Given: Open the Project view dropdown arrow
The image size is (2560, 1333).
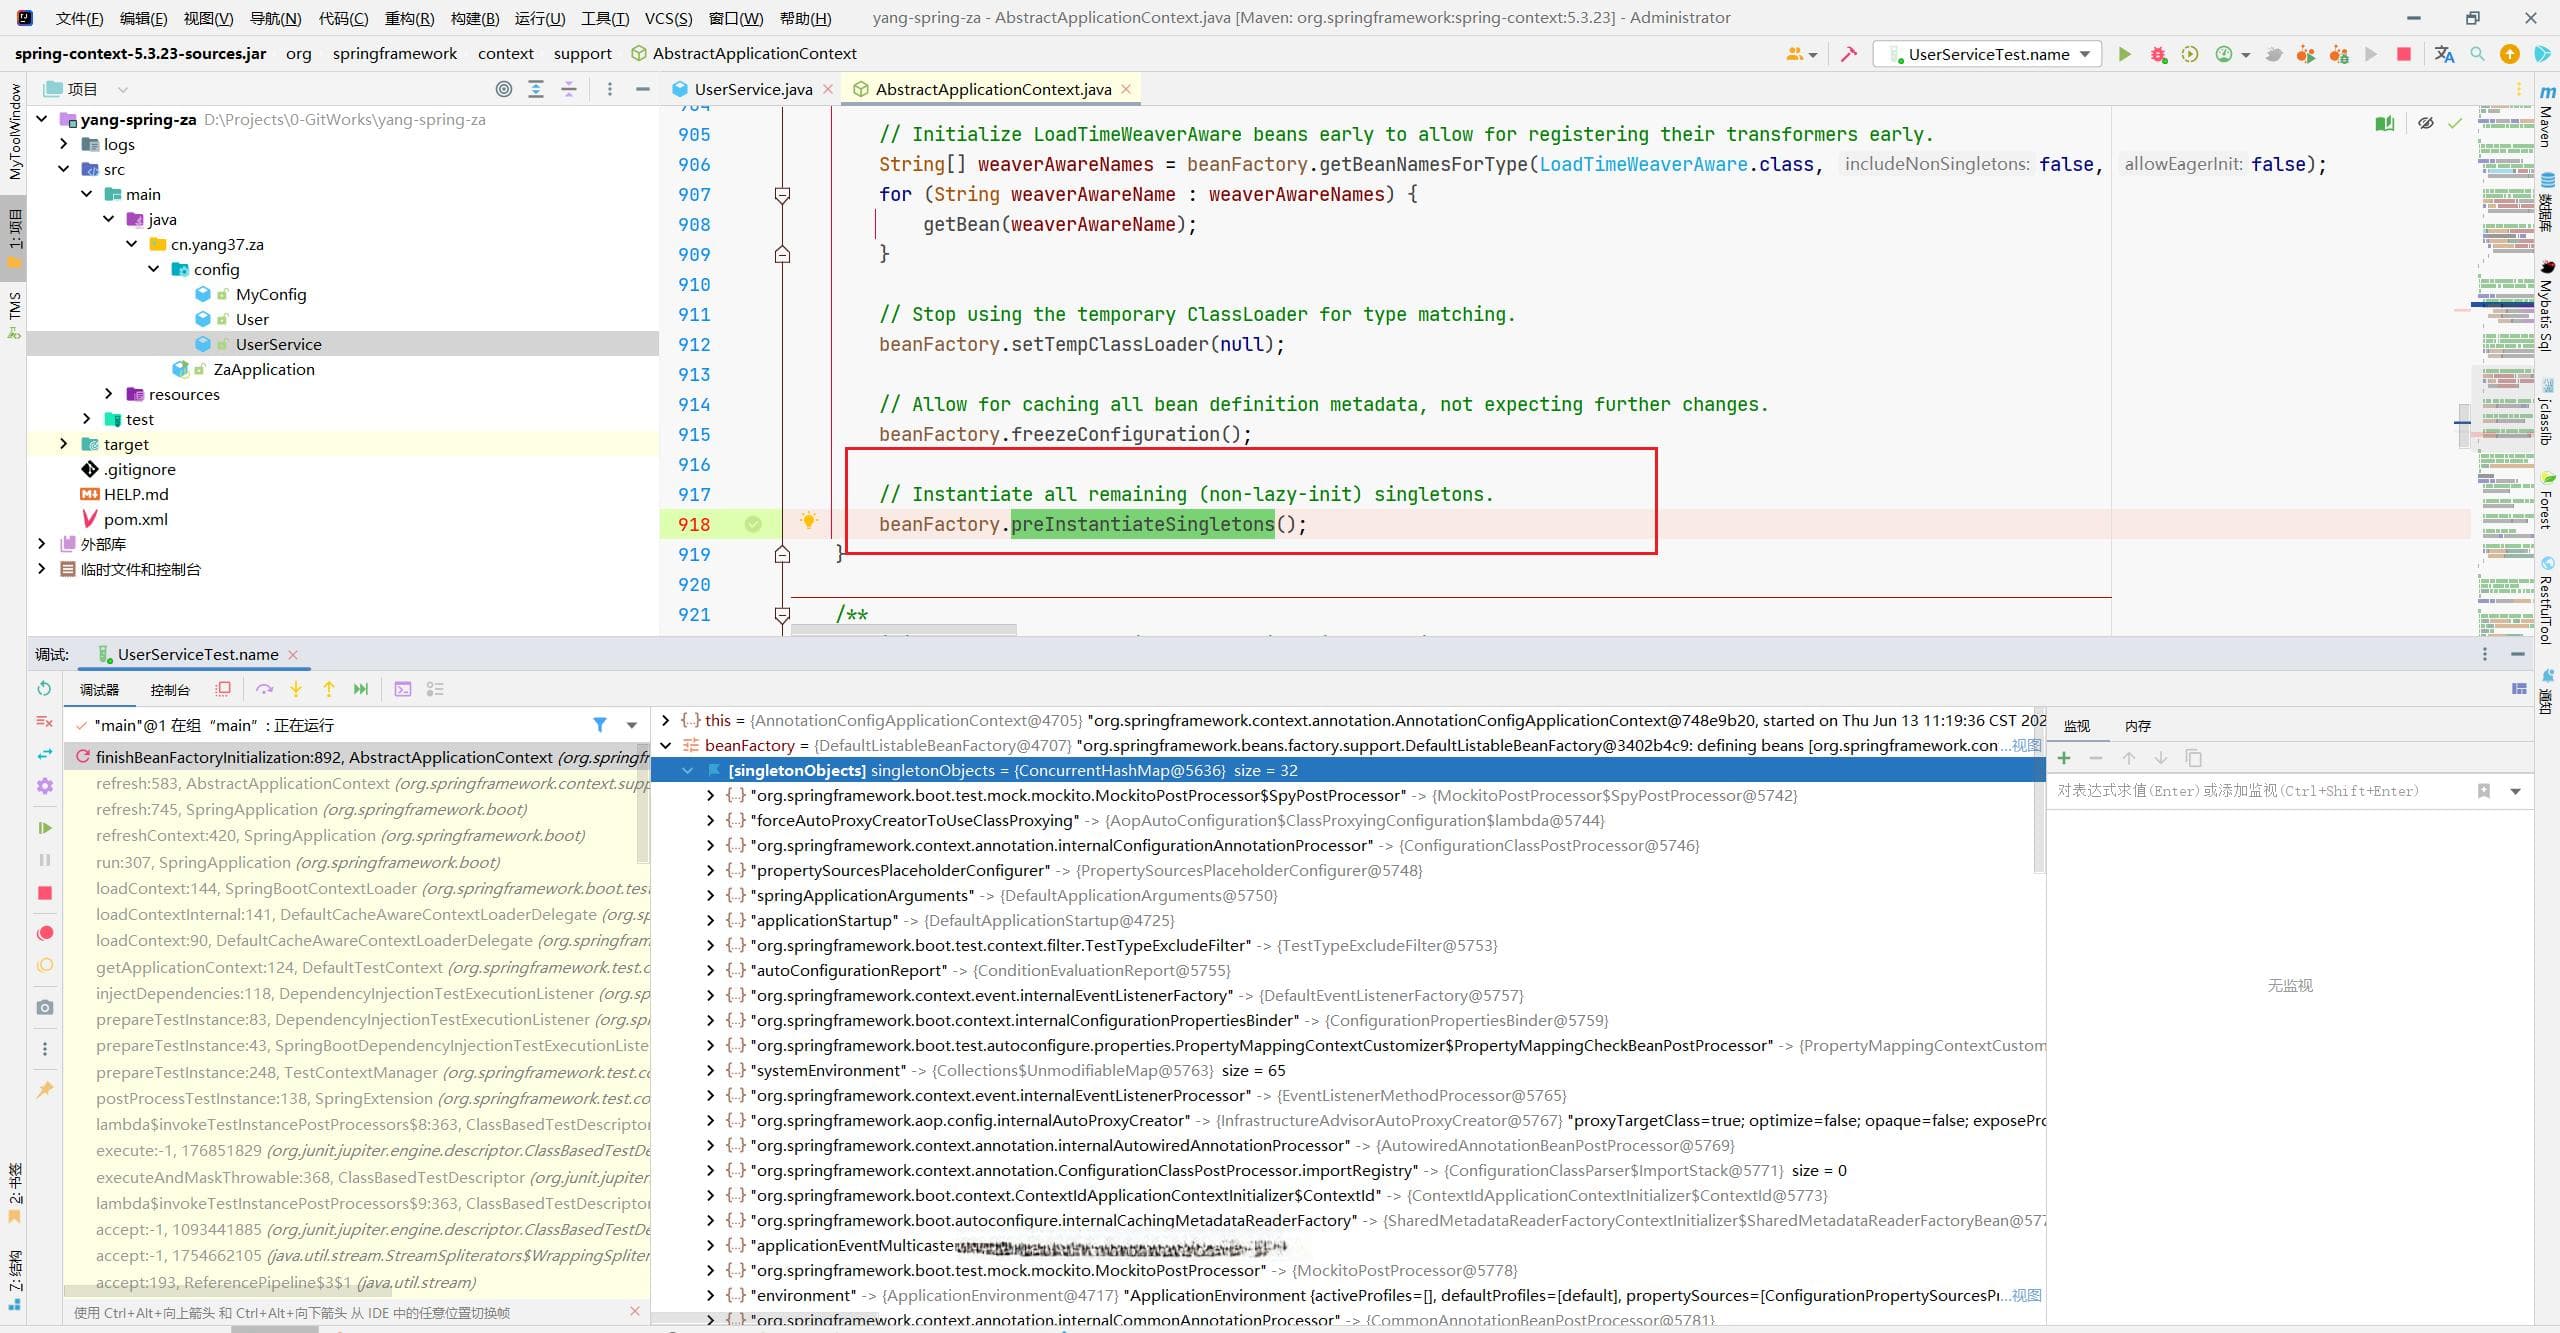Looking at the screenshot, I should pyautogui.click(x=122, y=89).
